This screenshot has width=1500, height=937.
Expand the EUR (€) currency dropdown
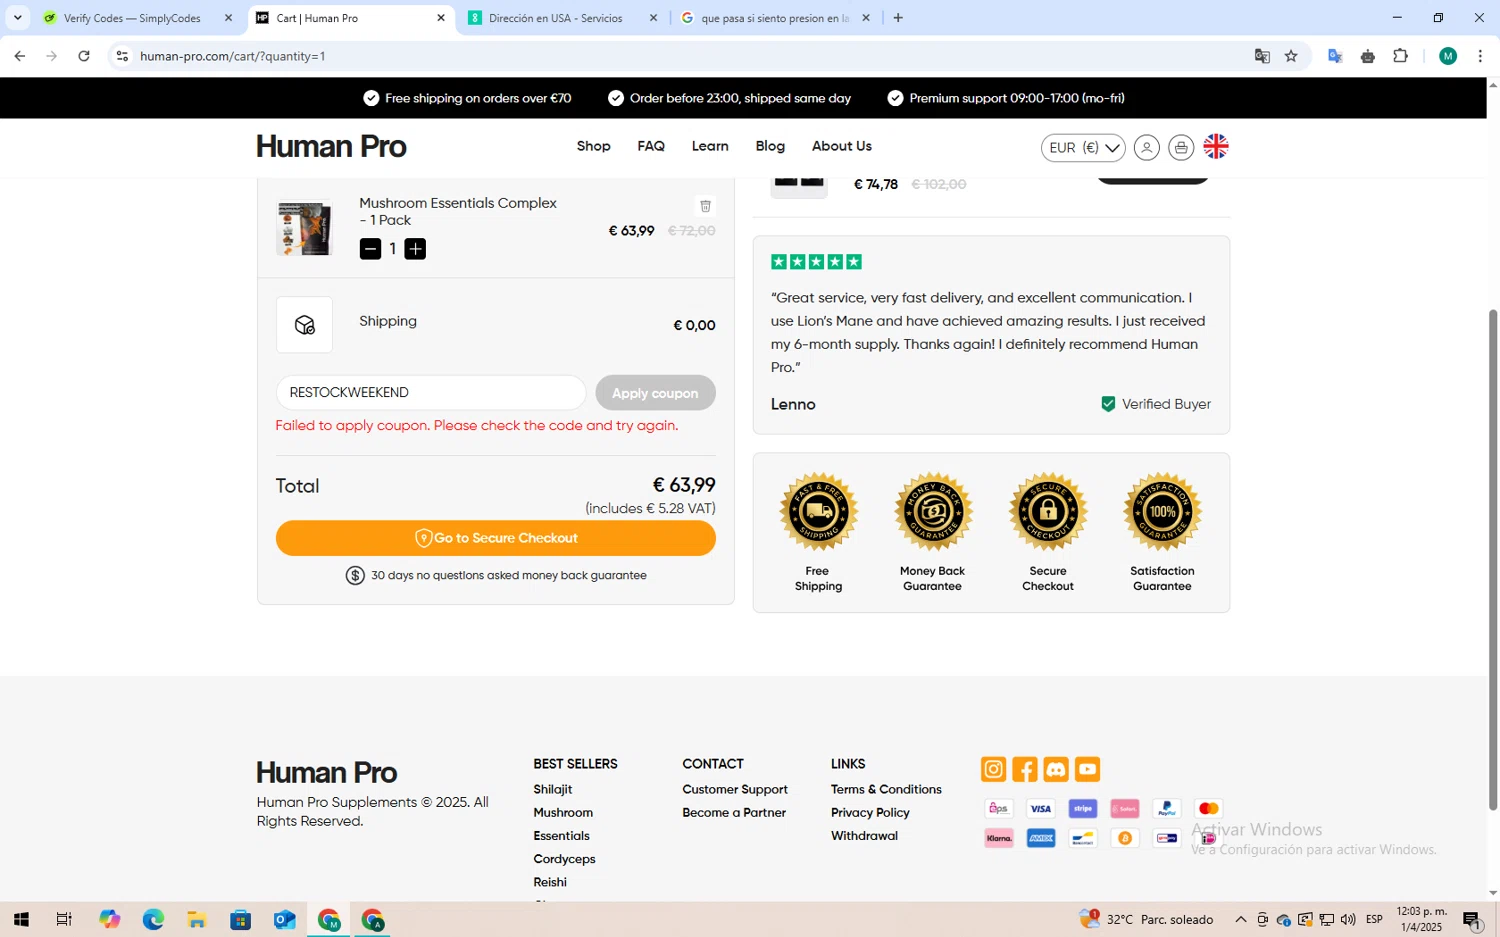(1083, 147)
